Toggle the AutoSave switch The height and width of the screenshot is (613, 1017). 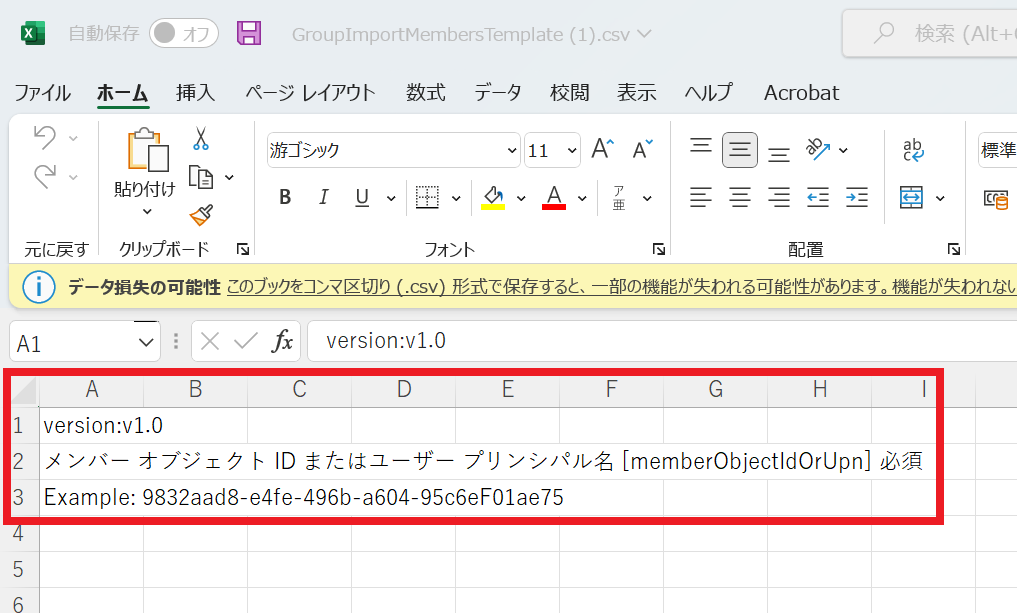click(x=184, y=33)
